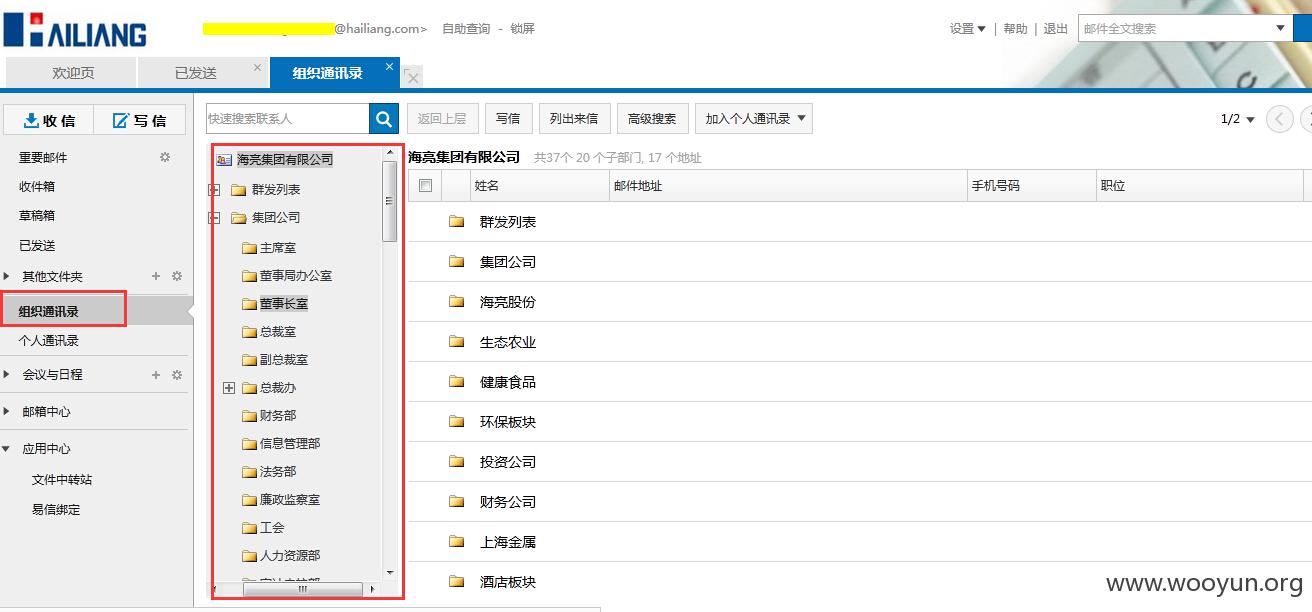Expand 会议与日程 section
The height and width of the screenshot is (612, 1312).
coord(8,375)
